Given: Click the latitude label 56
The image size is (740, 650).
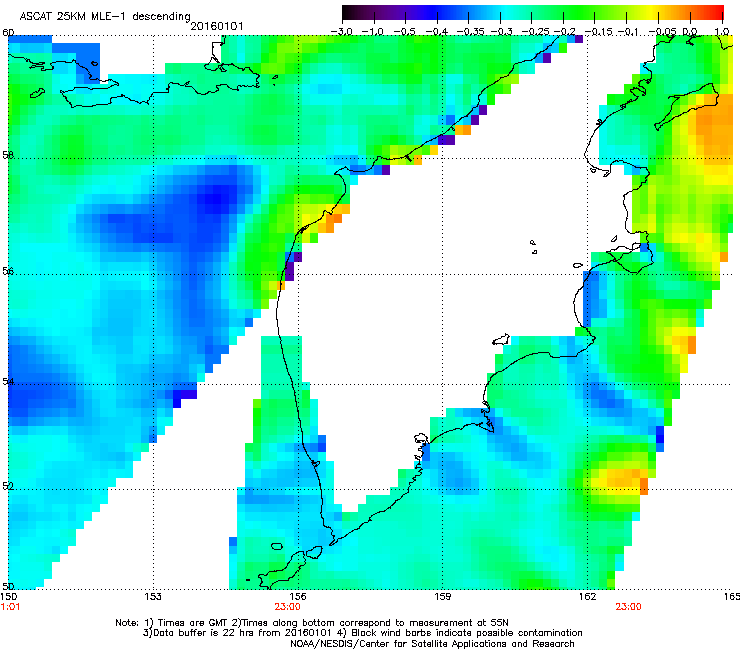Looking at the screenshot, I should click(8, 271).
